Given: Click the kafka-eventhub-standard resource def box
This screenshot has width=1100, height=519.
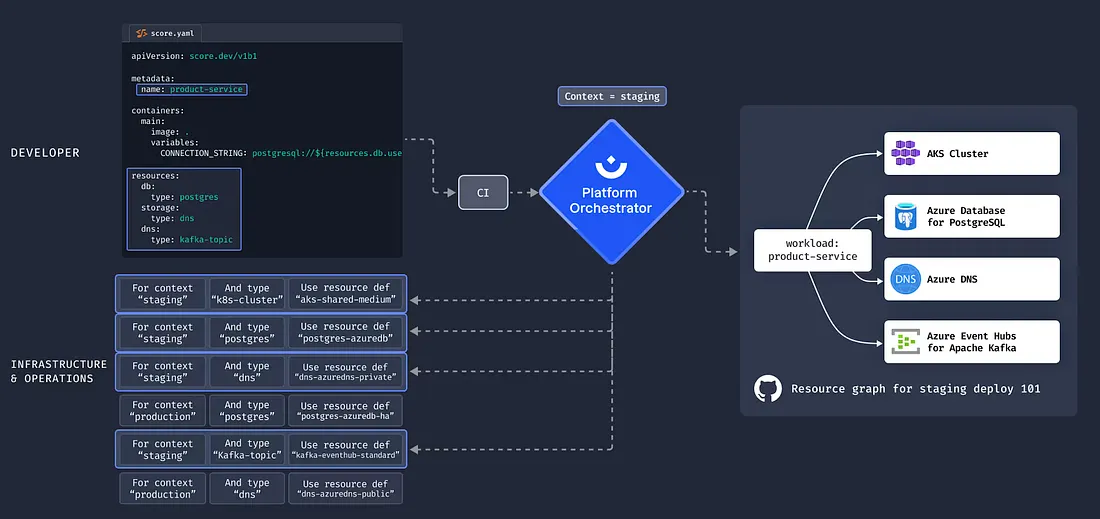Looking at the screenshot, I should (x=346, y=450).
